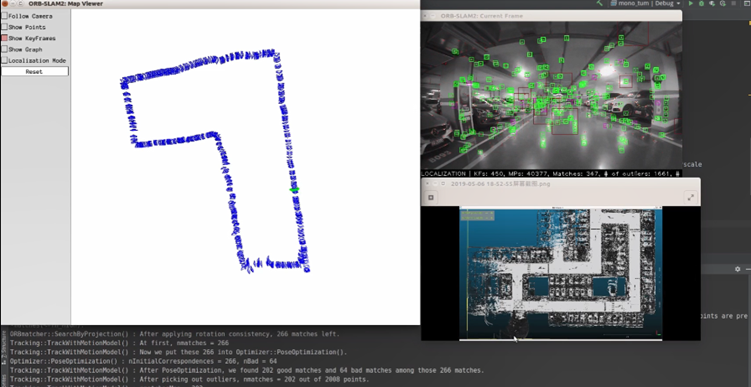Click the build hammer icon
This screenshot has height=387, width=751.
[600, 3]
